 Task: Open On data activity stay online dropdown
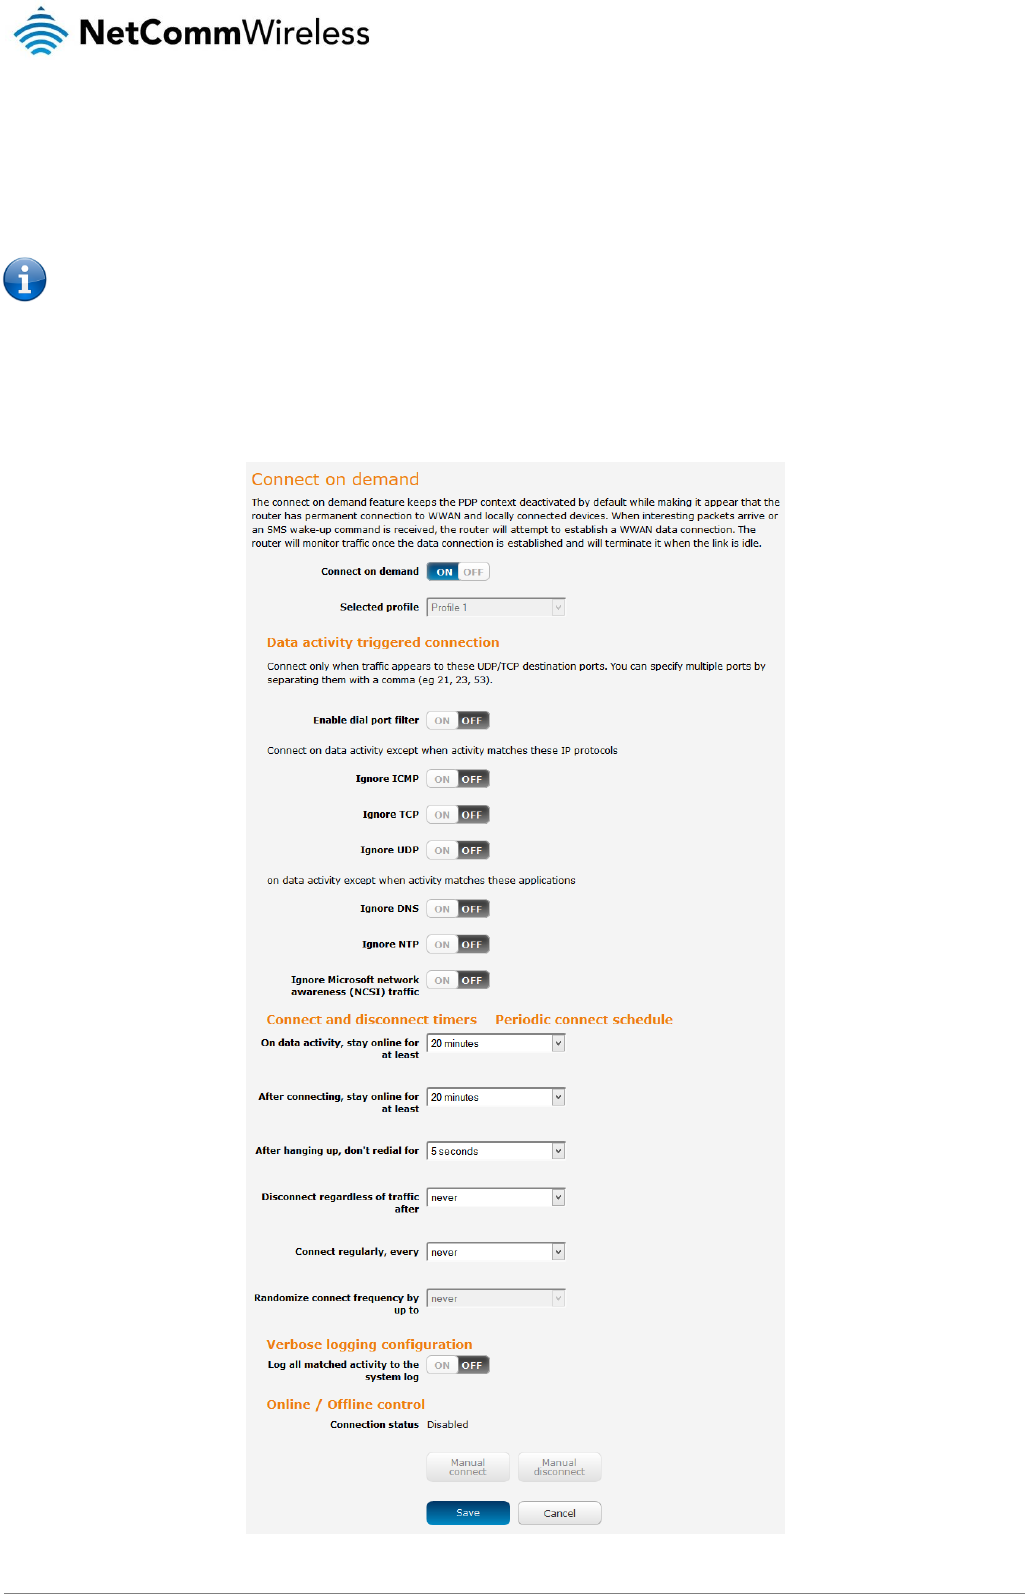pyautogui.click(x=496, y=1043)
